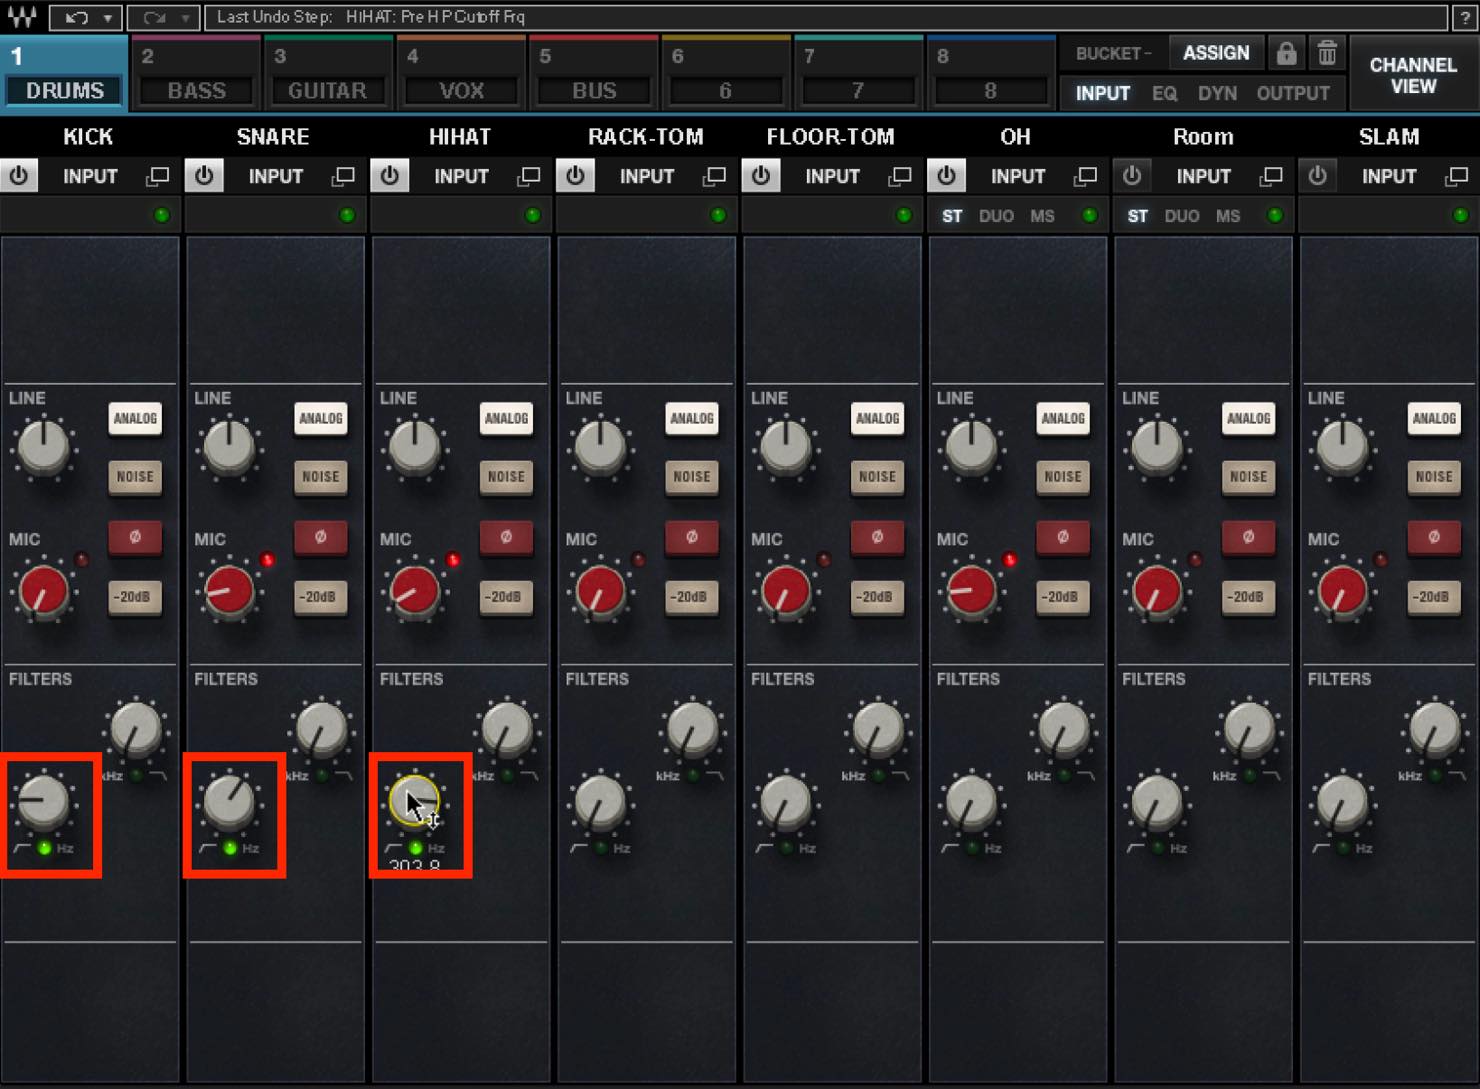Image resolution: width=1480 pixels, height=1089 pixels.
Task: Open the undo history dropdown arrow
Action: point(107,17)
